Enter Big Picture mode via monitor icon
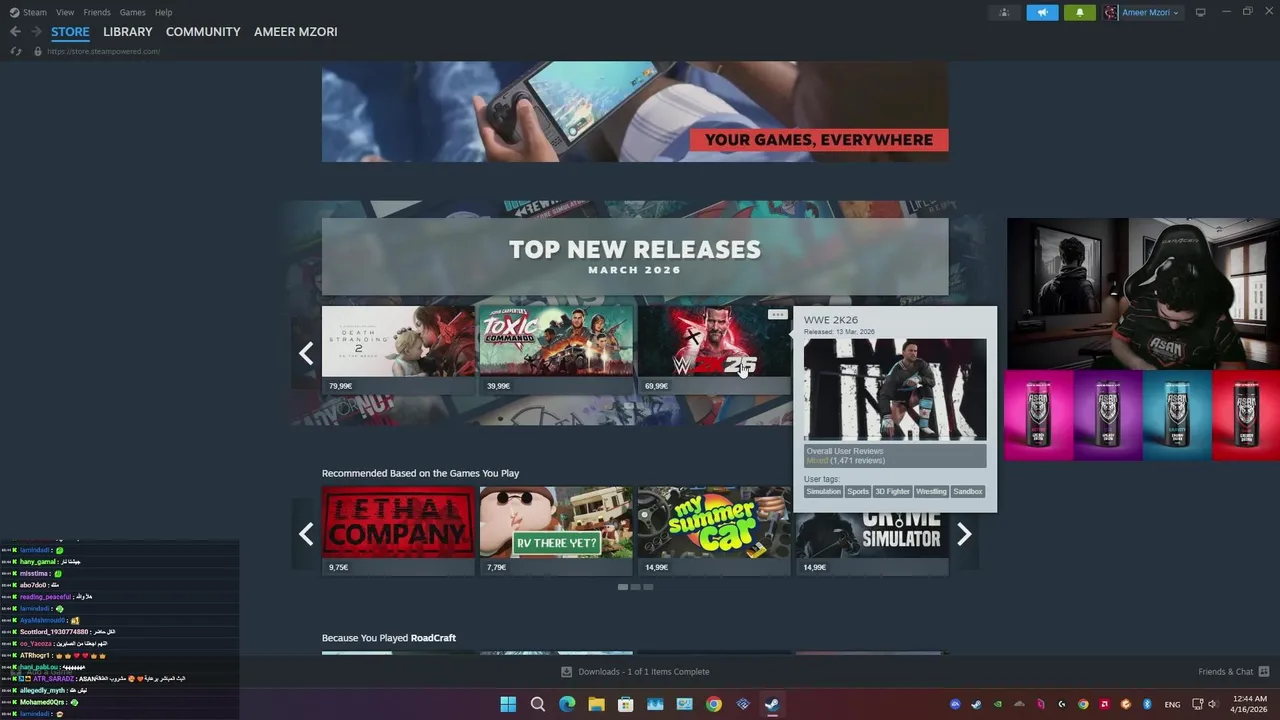 [x=1201, y=12]
